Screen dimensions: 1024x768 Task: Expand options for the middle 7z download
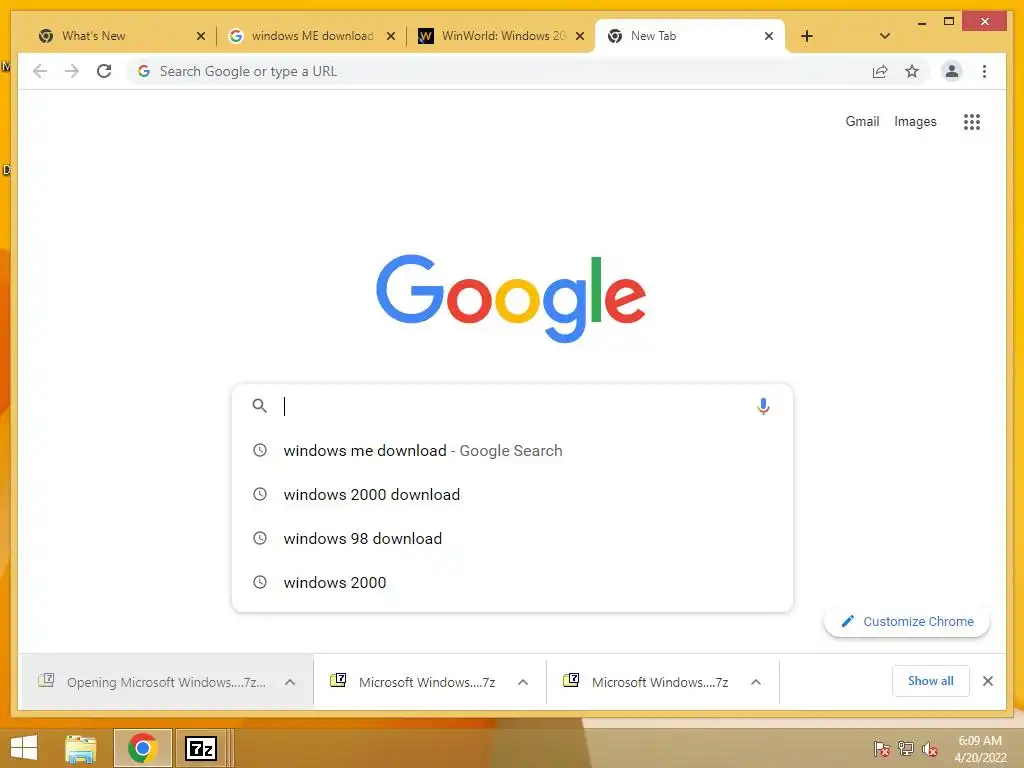point(522,682)
